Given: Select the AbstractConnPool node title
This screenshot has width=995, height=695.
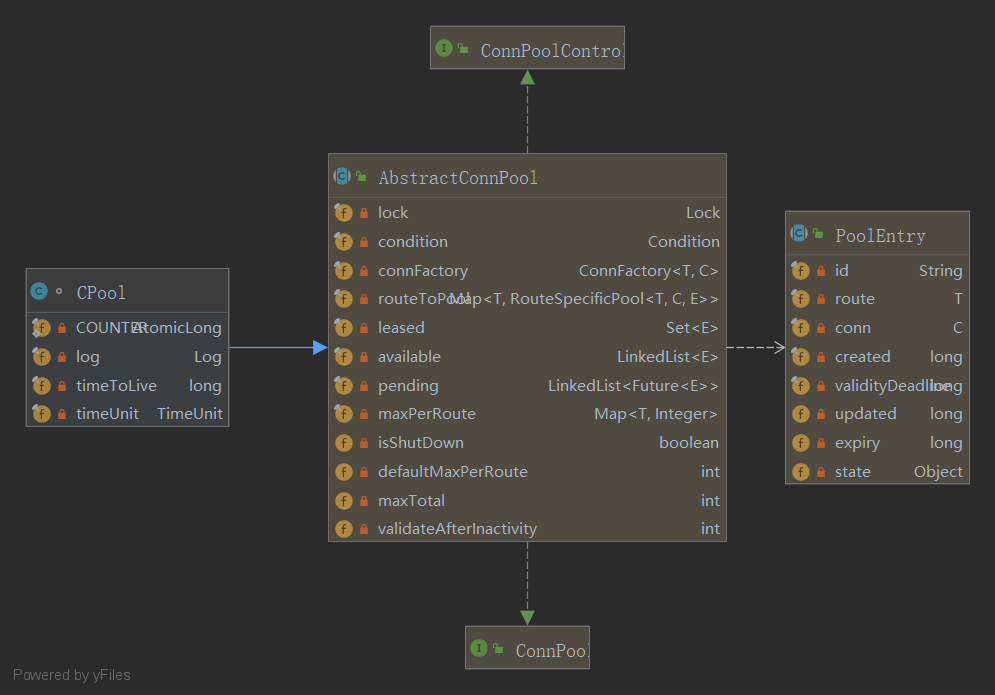Looking at the screenshot, I should click(458, 178).
